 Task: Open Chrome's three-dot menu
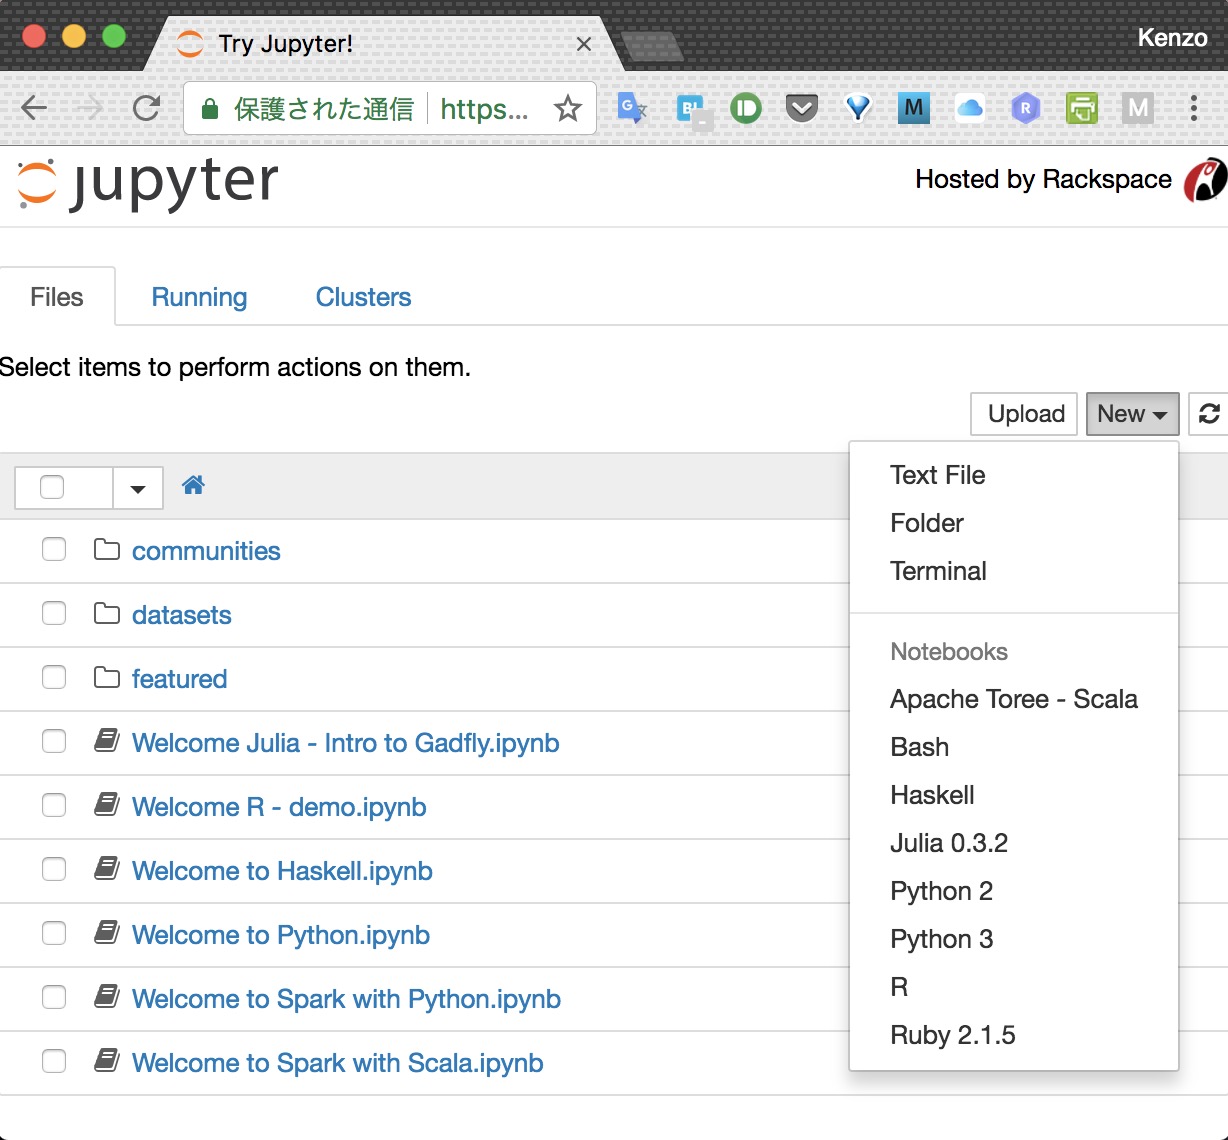(1196, 108)
